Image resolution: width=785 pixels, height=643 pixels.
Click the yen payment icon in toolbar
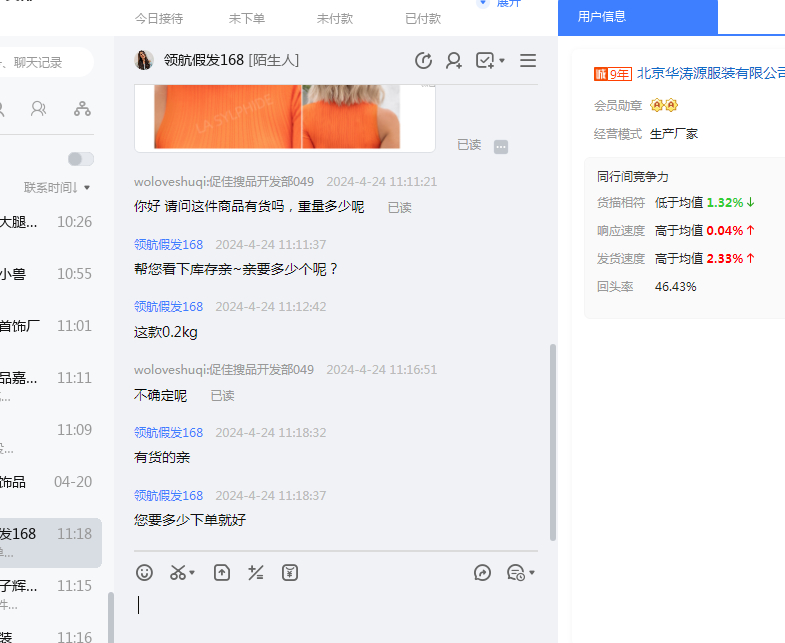click(x=290, y=573)
